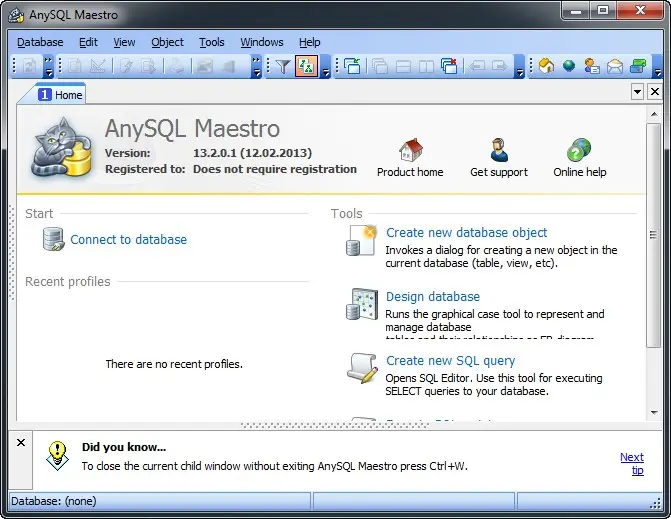The image size is (671, 519).
Task: Click 'Does not require registration' text
Action: 275,169
